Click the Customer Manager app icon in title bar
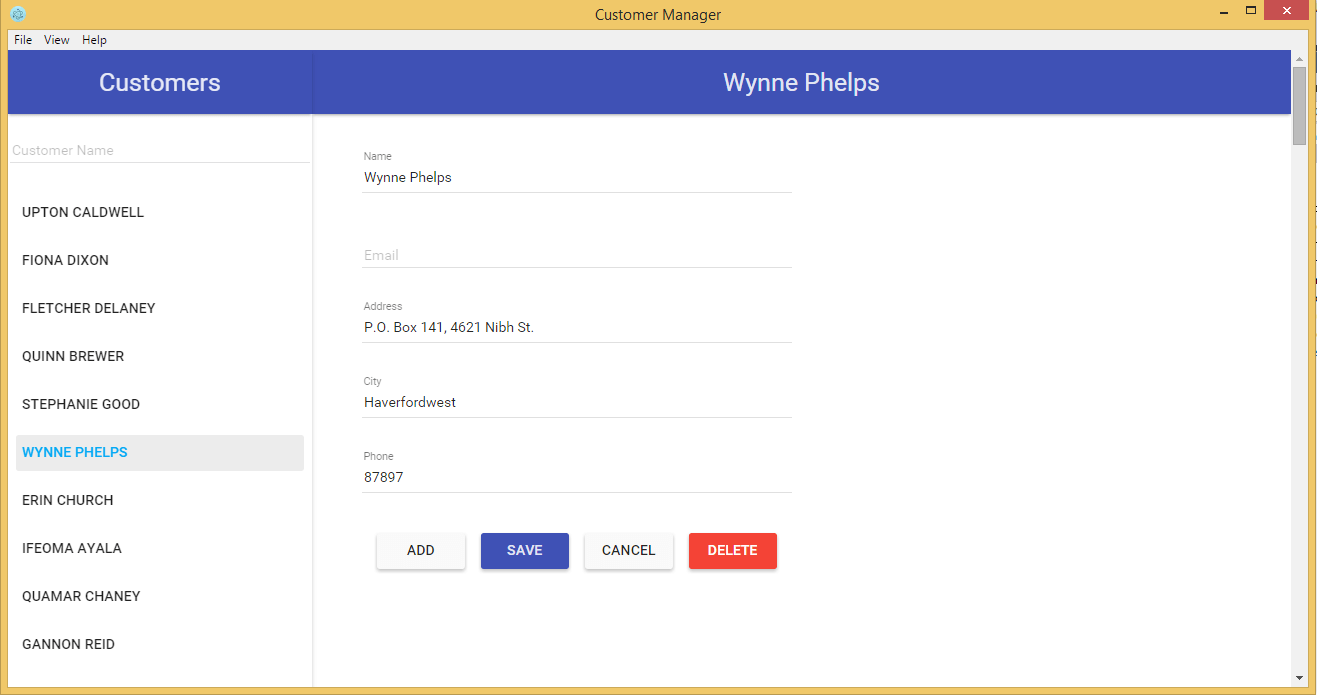The height and width of the screenshot is (695, 1317). click(x=17, y=14)
